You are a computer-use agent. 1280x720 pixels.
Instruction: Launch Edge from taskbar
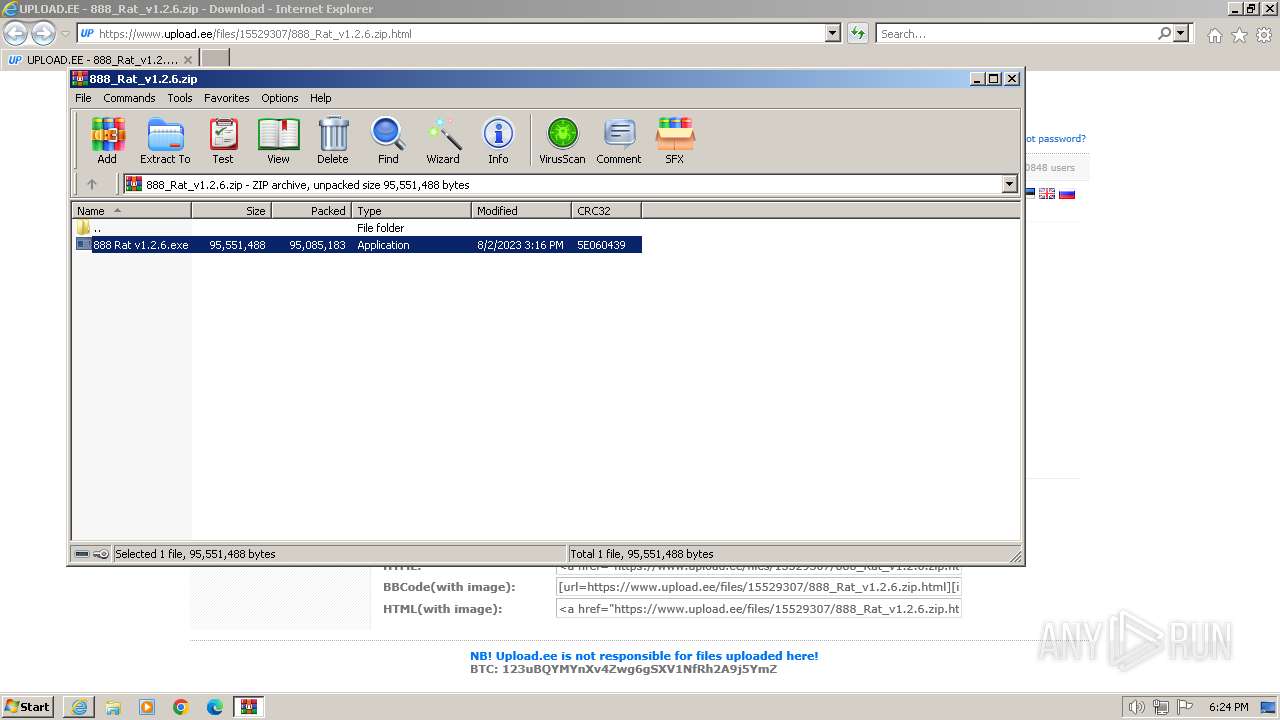215,707
